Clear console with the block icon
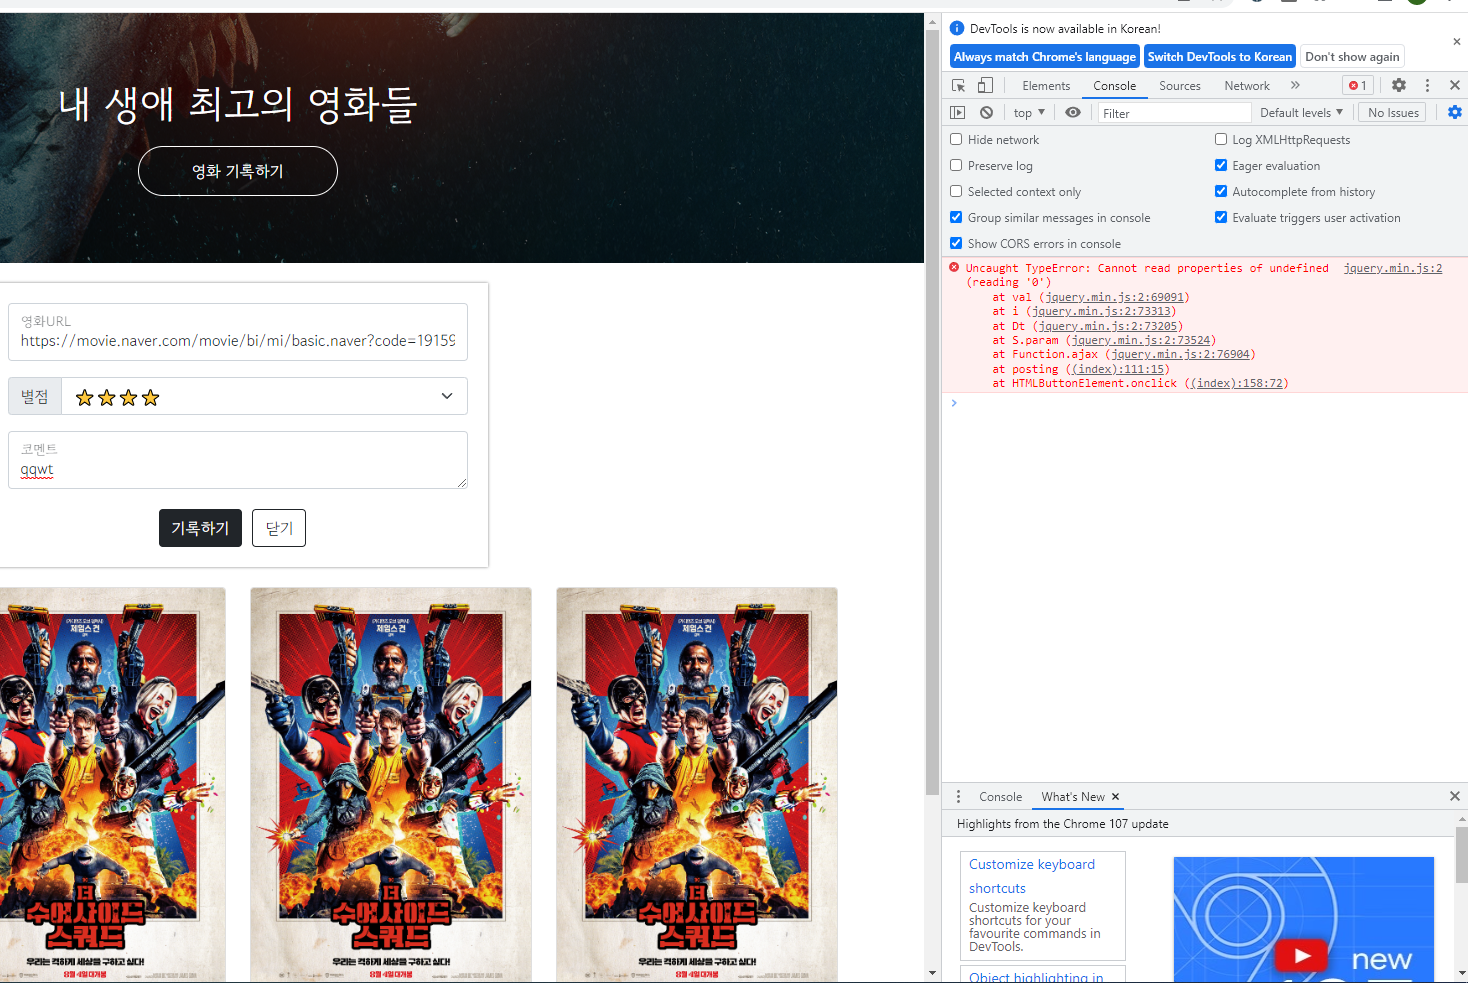This screenshot has height=983, width=1468. coord(987,113)
